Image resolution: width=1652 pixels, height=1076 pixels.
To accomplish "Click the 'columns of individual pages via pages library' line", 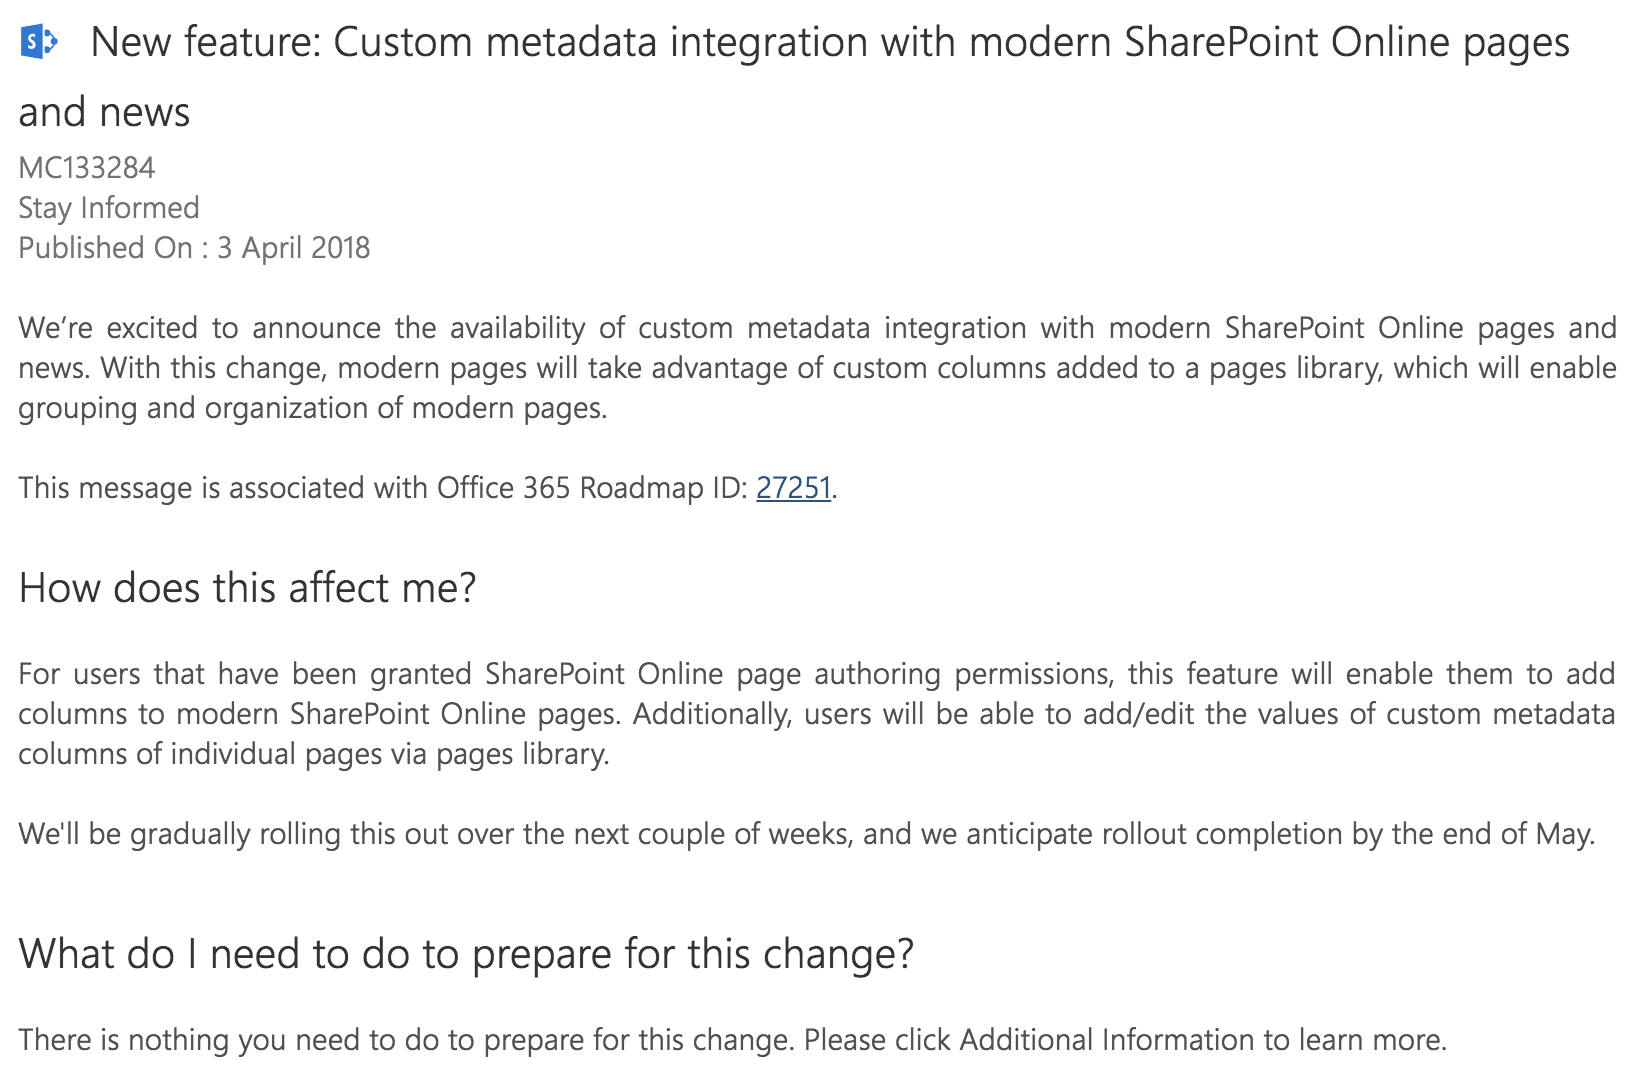I will [x=314, y=754].
